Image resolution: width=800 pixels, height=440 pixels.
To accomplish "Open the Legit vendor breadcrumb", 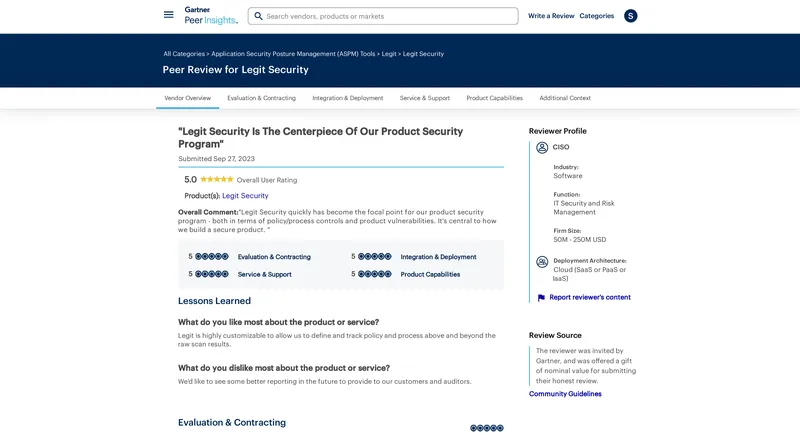I will coord(389,54).
